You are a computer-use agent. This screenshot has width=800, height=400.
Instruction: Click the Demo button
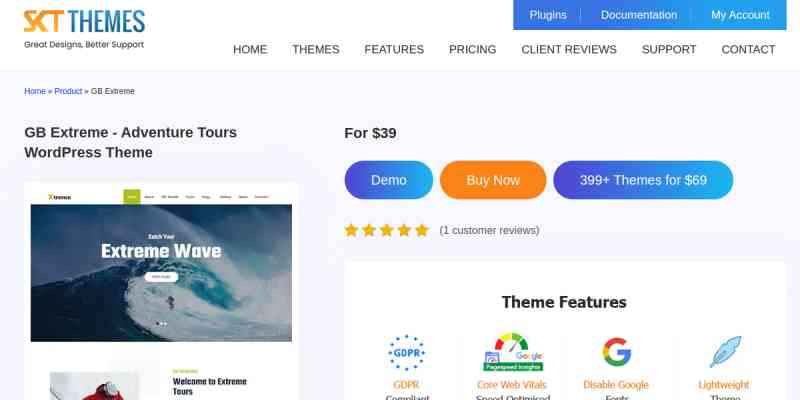pos(389,180)
